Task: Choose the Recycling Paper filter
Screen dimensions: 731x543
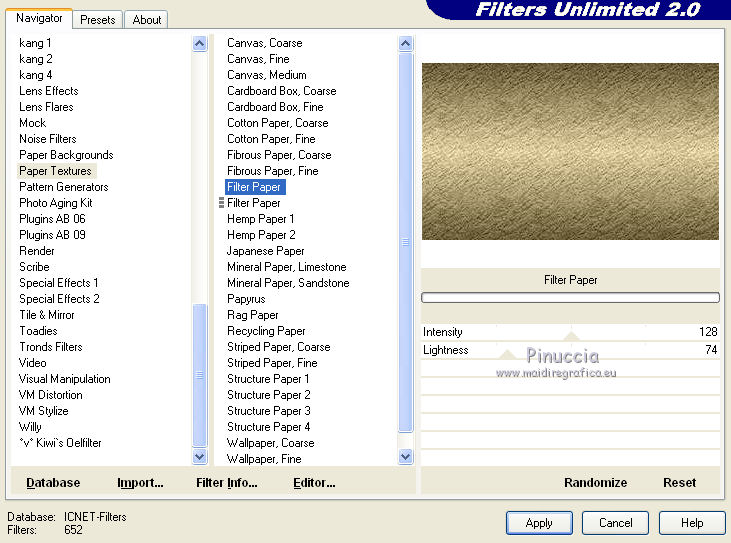Action: coord(266,331)
